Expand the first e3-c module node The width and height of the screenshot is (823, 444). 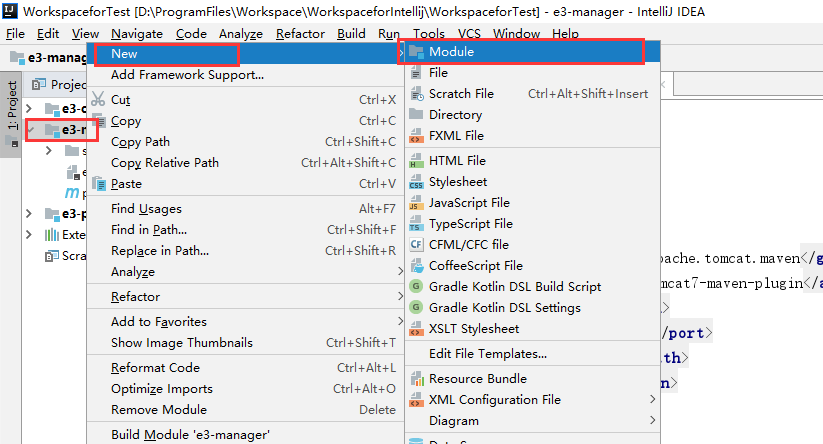(x=29, y=109)
